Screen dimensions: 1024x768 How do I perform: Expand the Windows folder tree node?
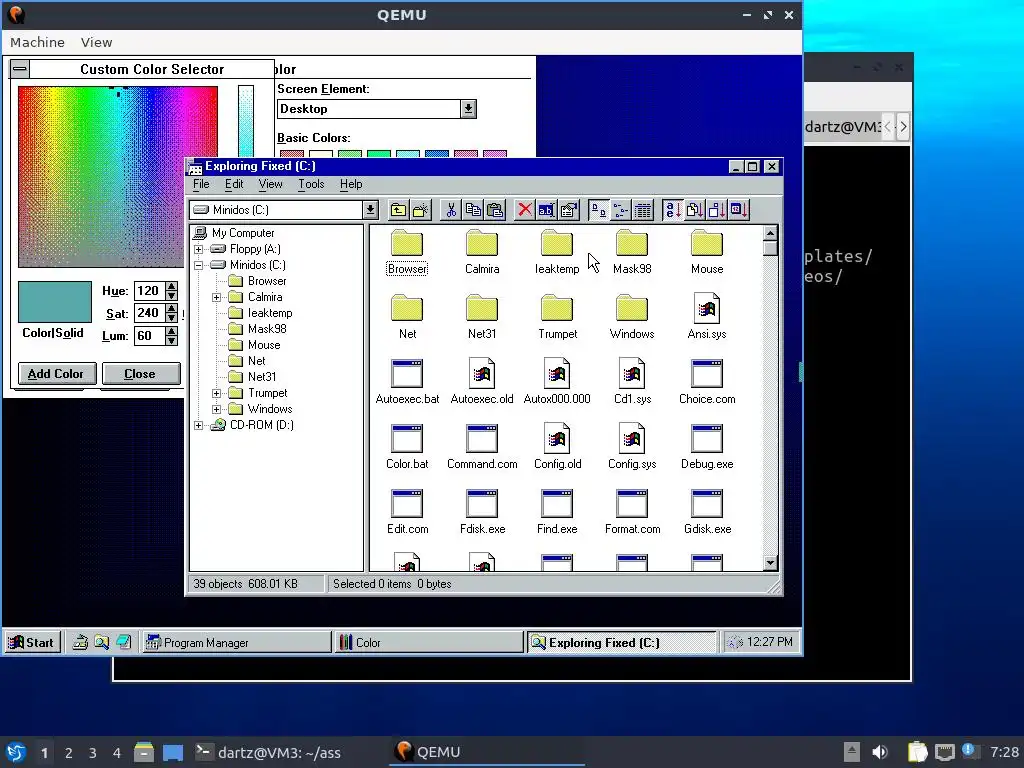click(x=216, y=409)
